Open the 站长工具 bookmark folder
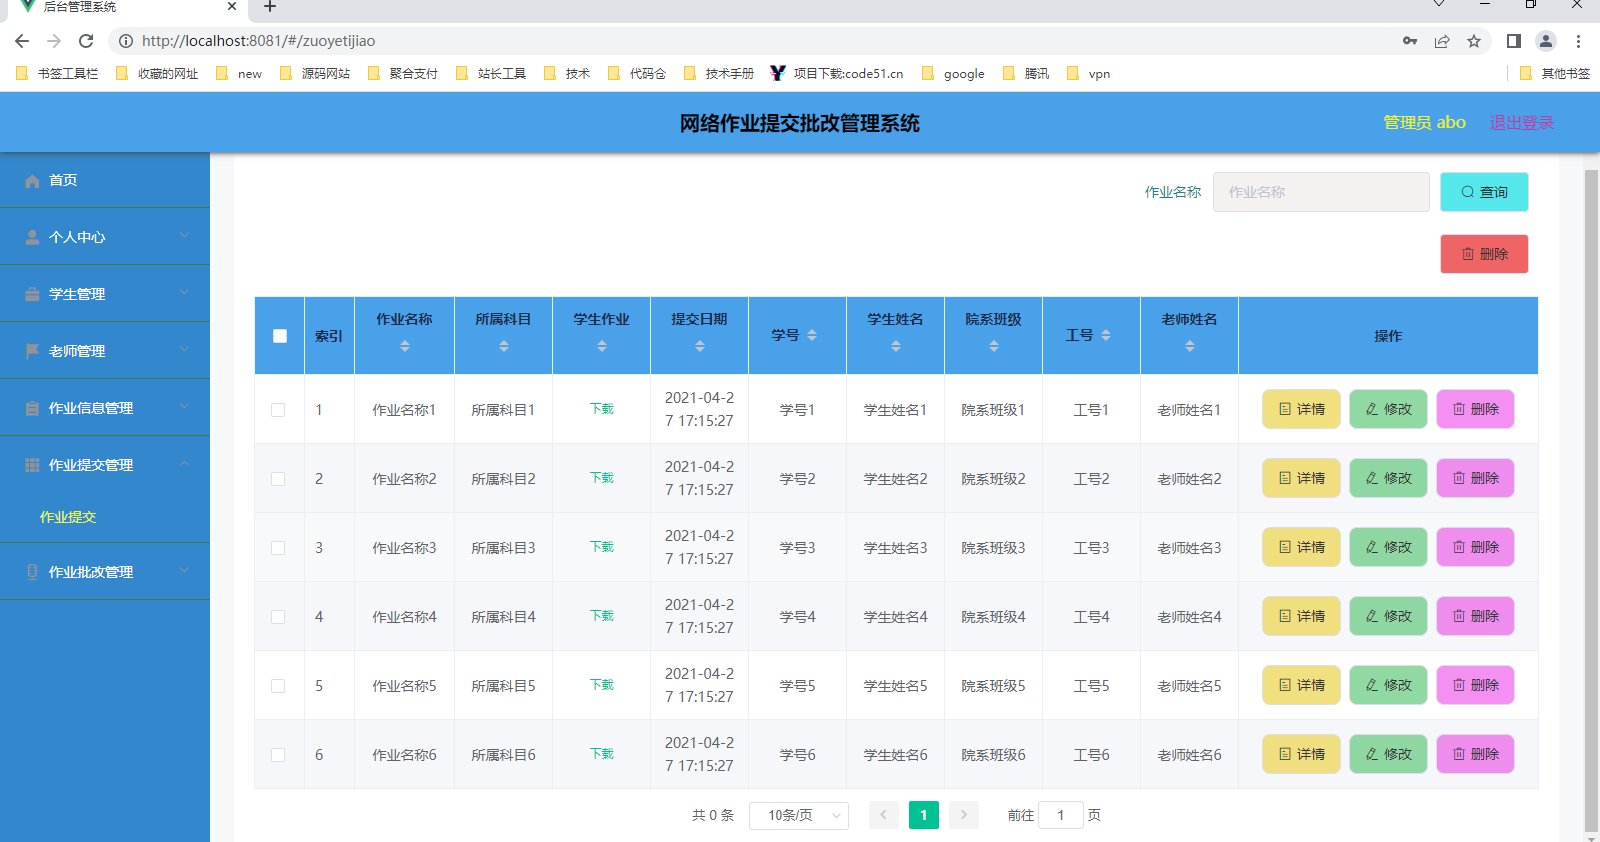Image resolution: width=1600 pixels, height=842 pixels. pyautogui.click(x=491, y=73)
